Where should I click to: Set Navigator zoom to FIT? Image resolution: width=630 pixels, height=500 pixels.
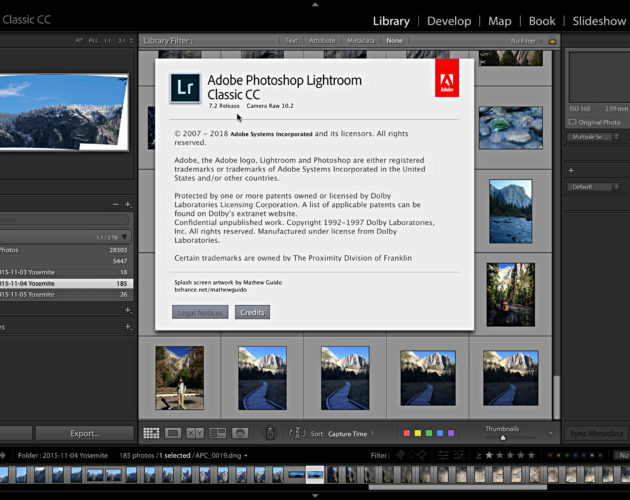pyautogui.click(x=79, y=41)
